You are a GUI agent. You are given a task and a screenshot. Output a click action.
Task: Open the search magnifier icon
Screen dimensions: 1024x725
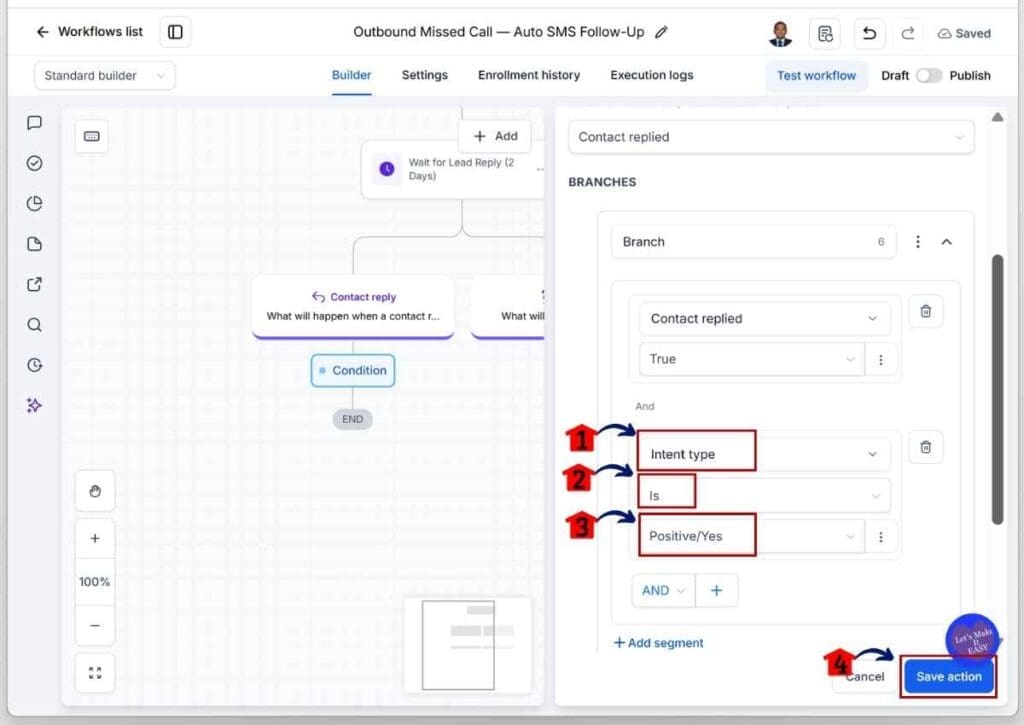click(x=35, y=325)
